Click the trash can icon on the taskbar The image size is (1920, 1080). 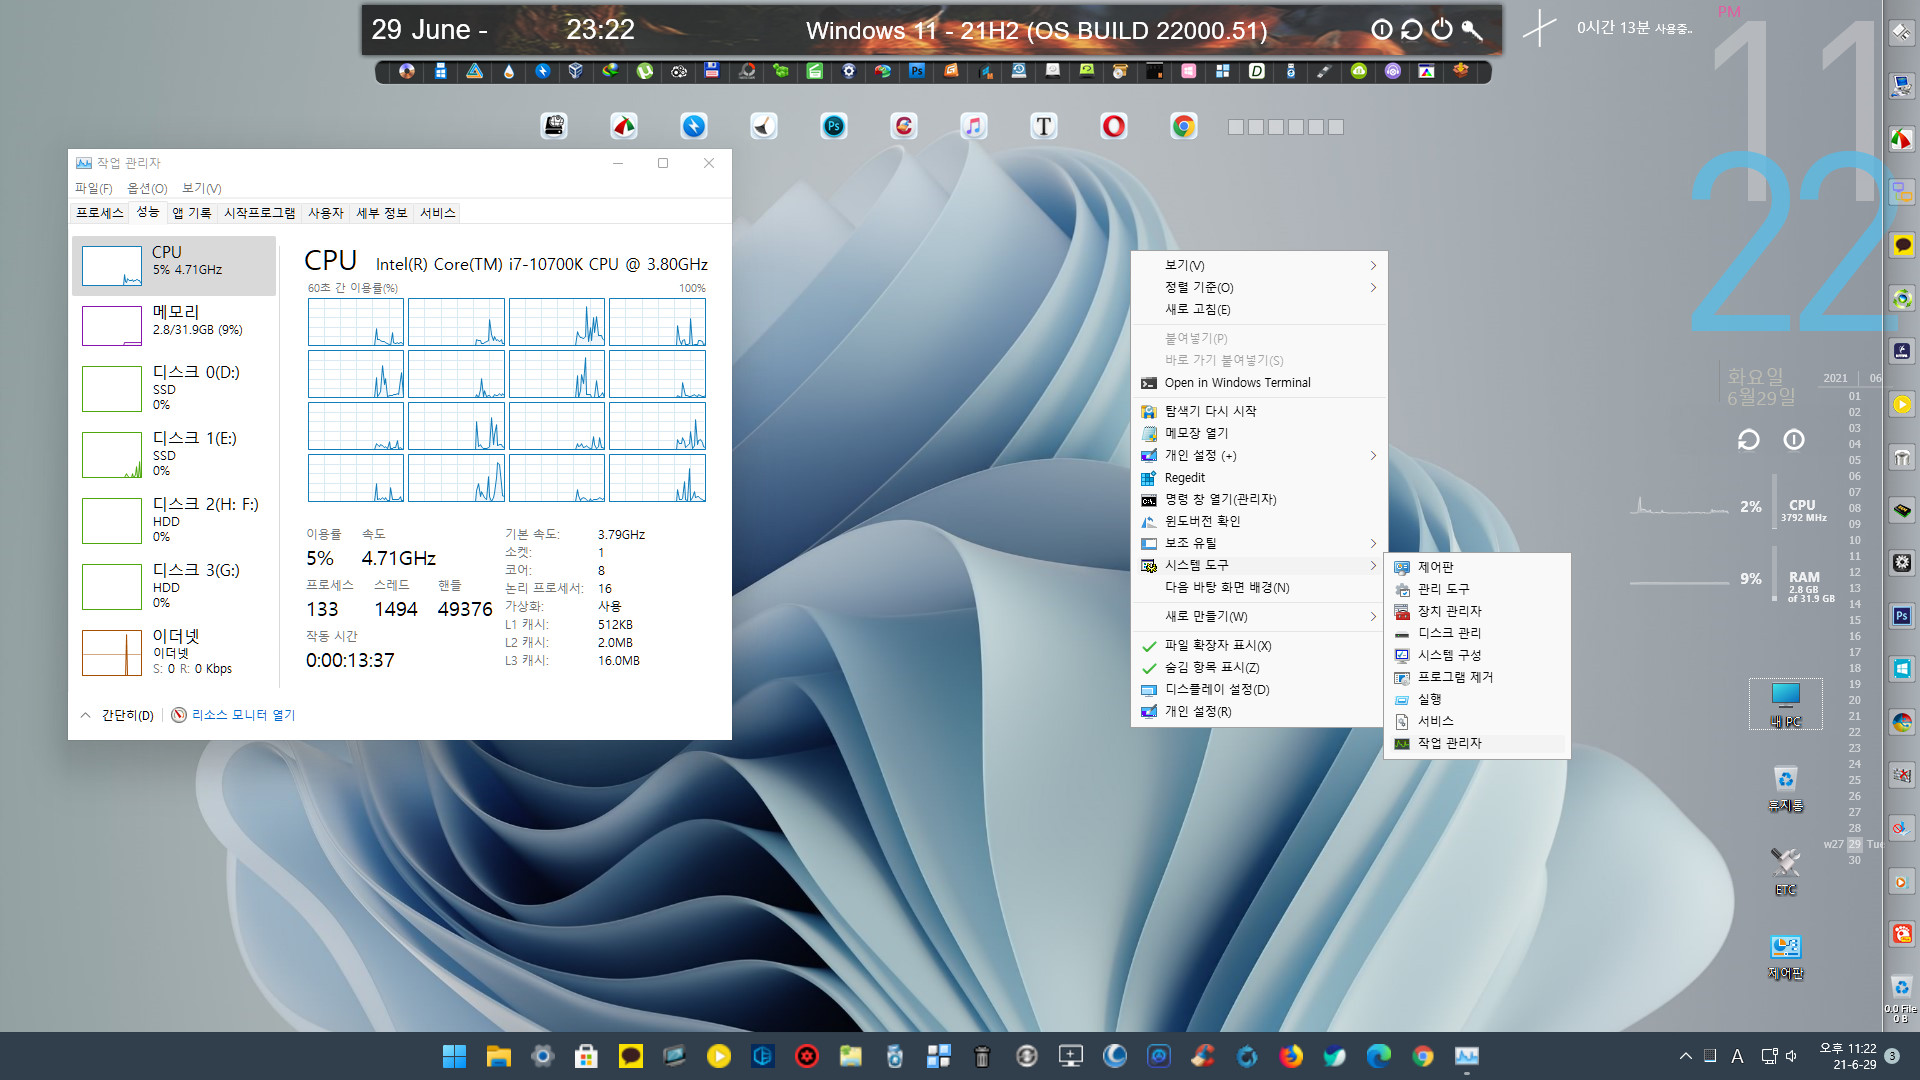(982, 1056)
